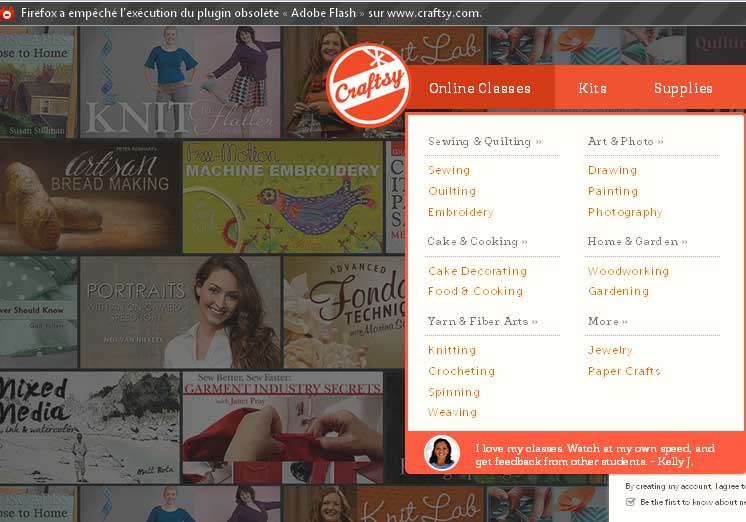Screen dimensions: 746x522
Task: Click the Craftsy logo icon
Action: [x=368, y=84]
